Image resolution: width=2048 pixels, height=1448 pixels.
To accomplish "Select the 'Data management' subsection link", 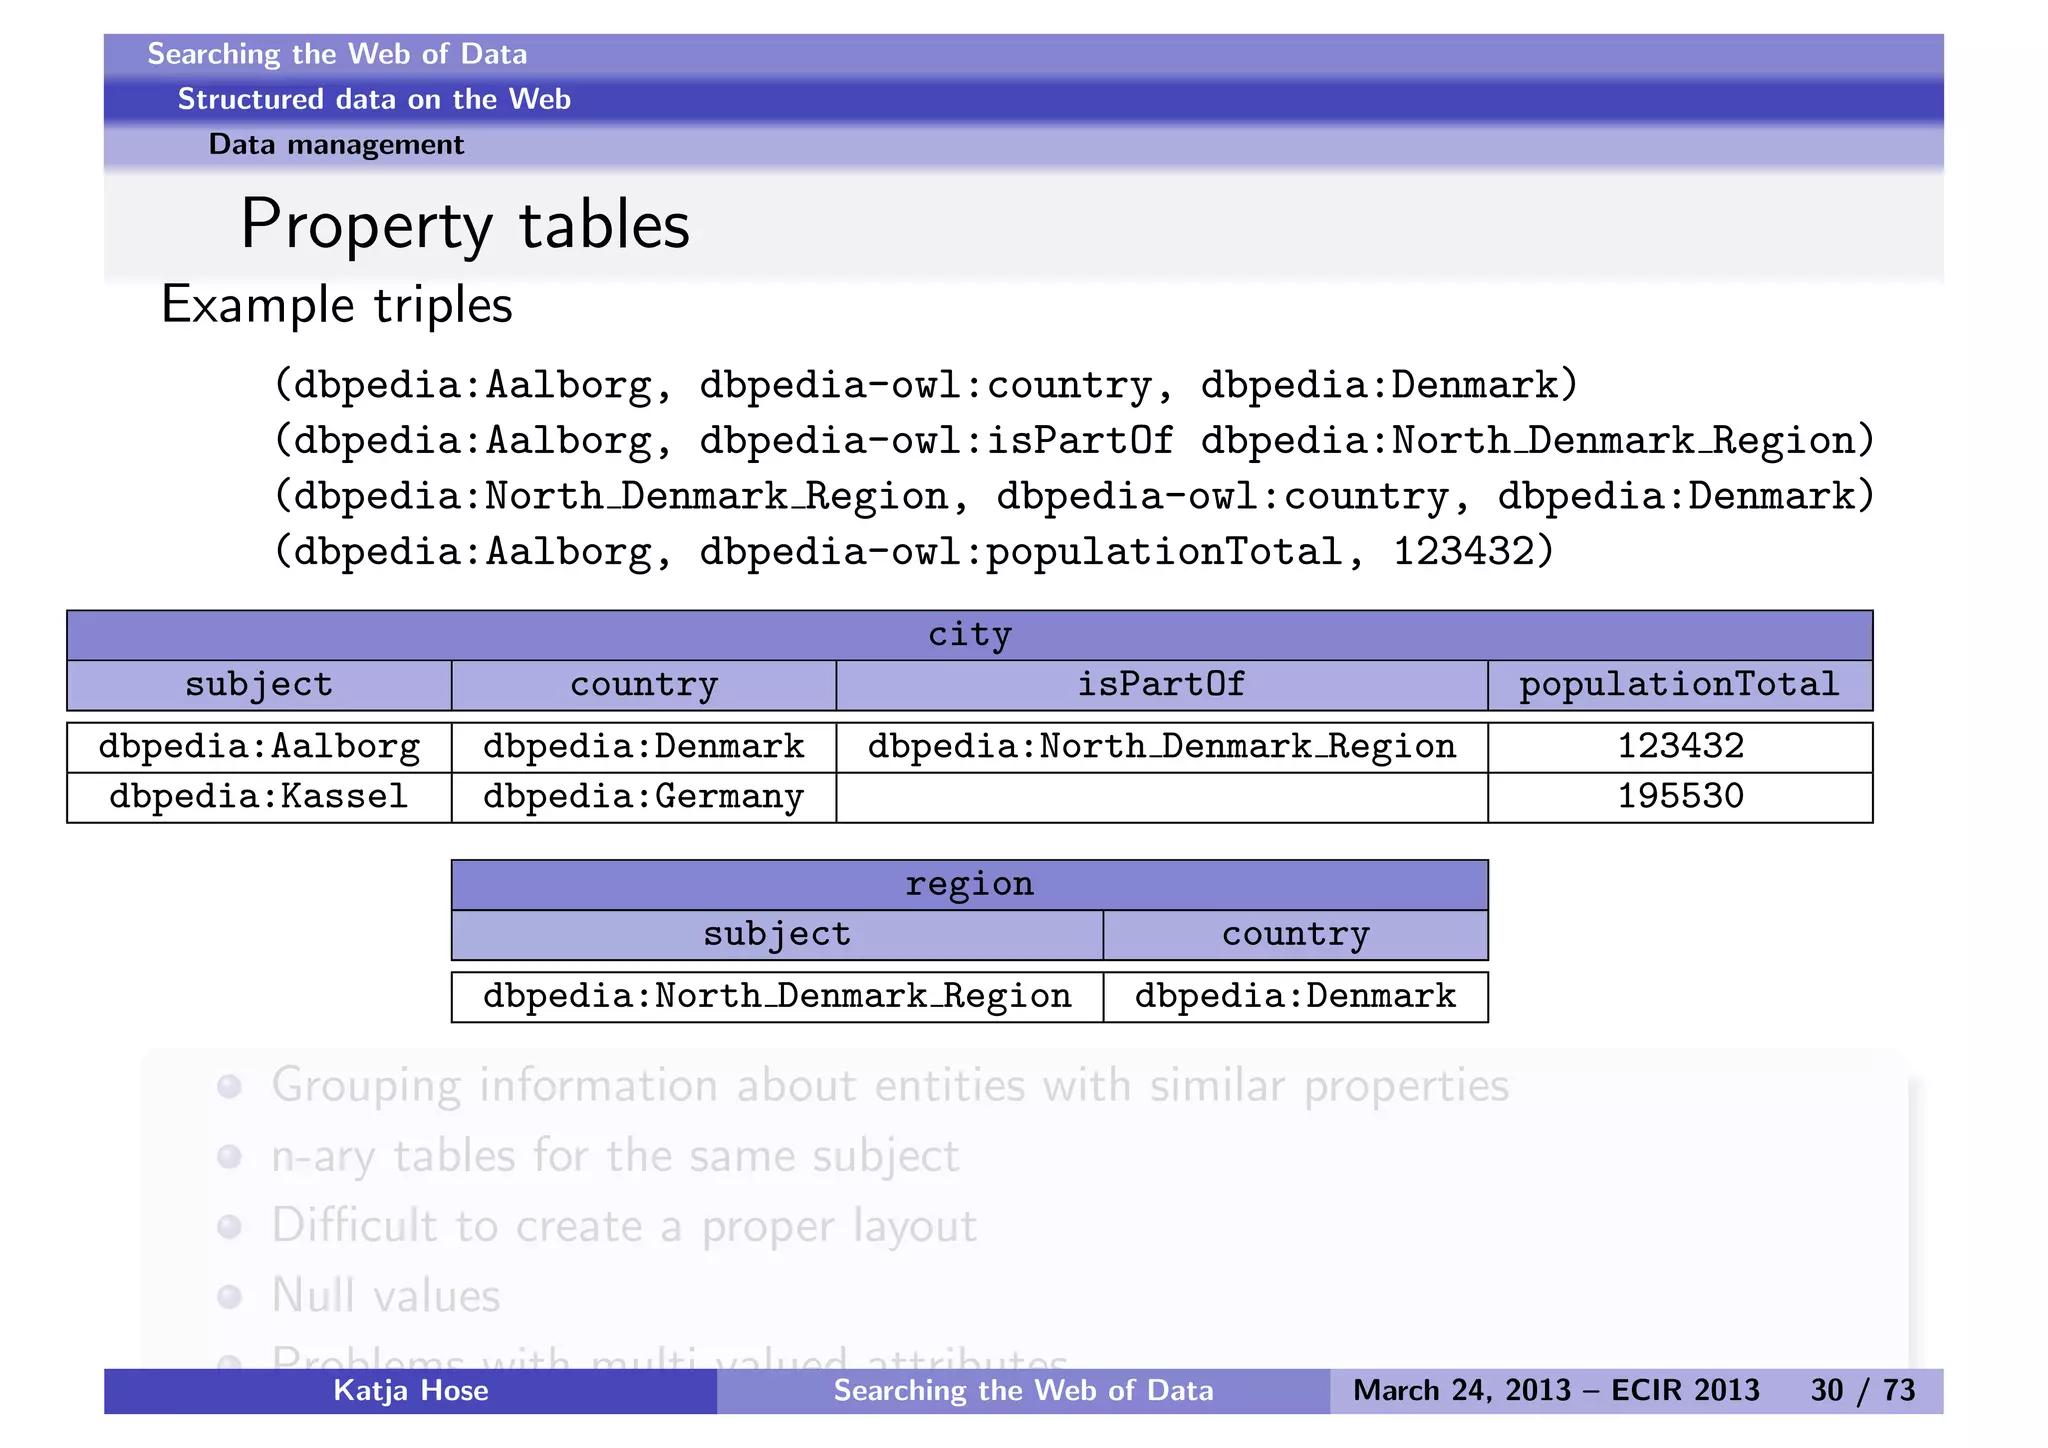I will 336,145.
